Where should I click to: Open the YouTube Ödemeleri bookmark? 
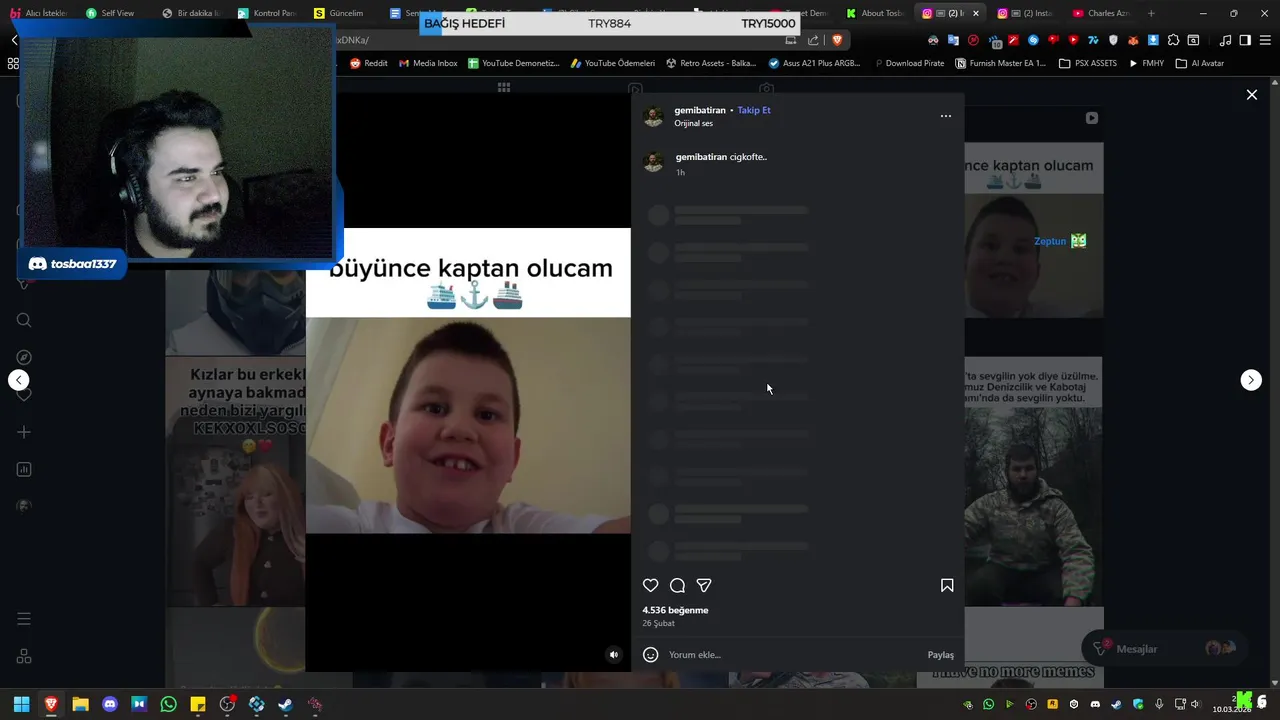point(613,63)
